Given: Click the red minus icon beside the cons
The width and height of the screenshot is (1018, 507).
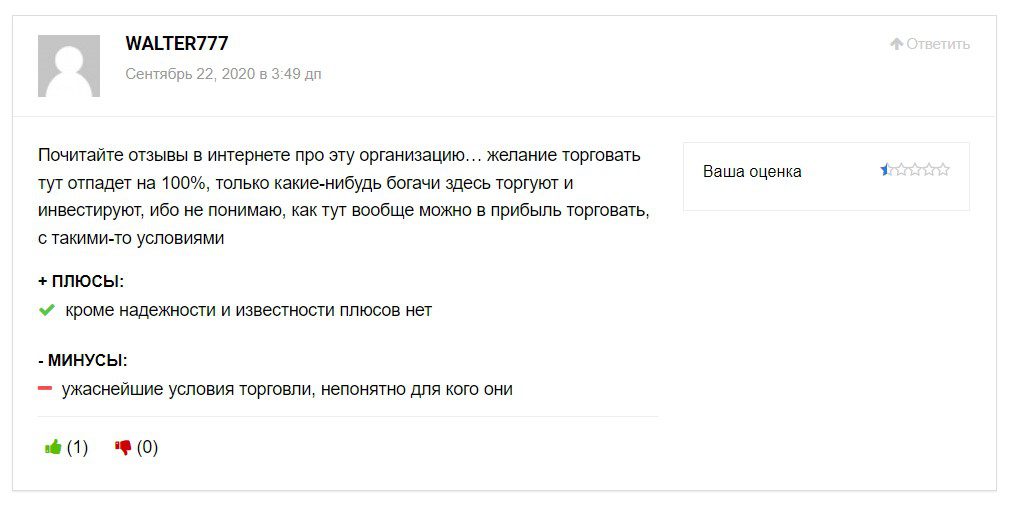Looking at the screenshot, I should click(45, 389).
